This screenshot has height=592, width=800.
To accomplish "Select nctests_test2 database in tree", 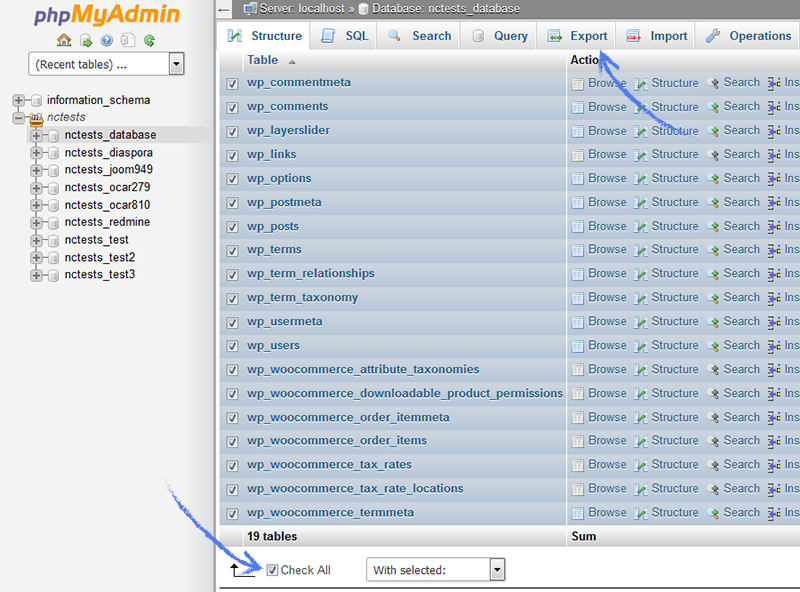I will 99,257.
